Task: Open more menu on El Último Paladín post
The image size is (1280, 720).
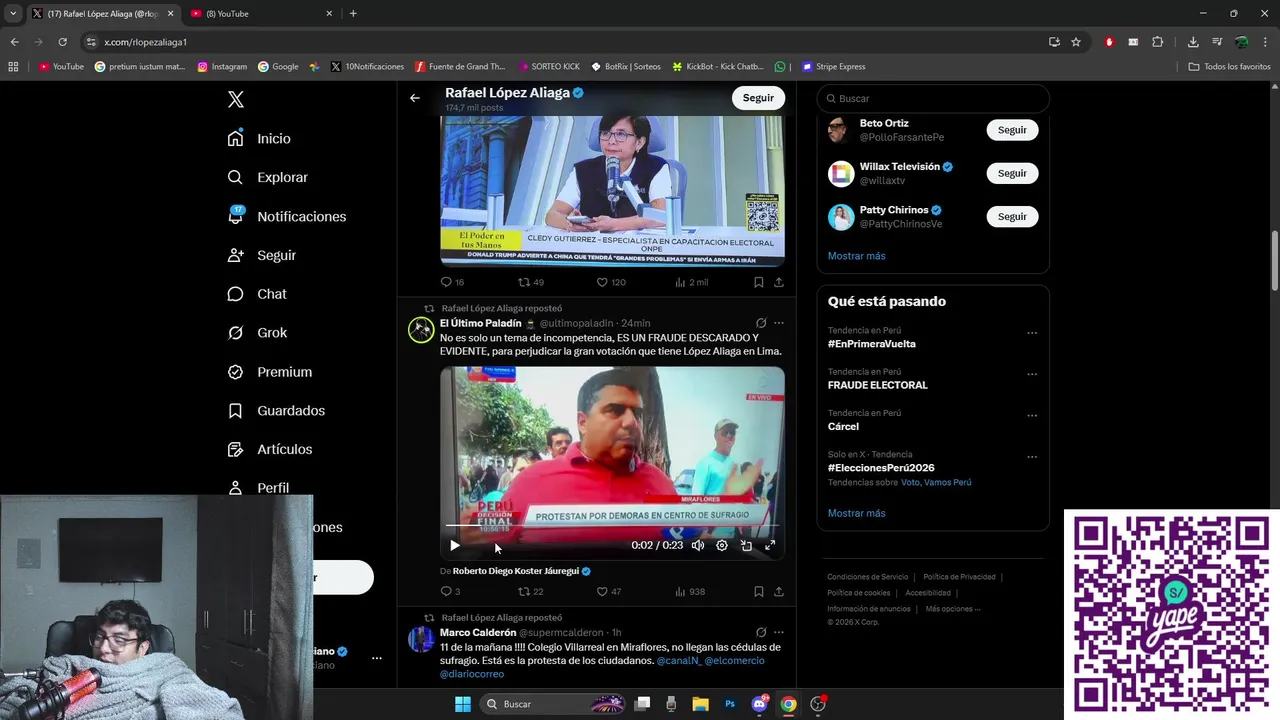Action: click(x=779, y=323)
